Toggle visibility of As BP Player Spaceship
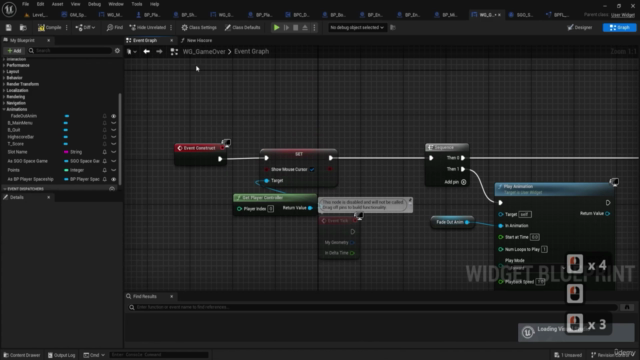This screenshot has height=360, width=640. pos(113,179)
